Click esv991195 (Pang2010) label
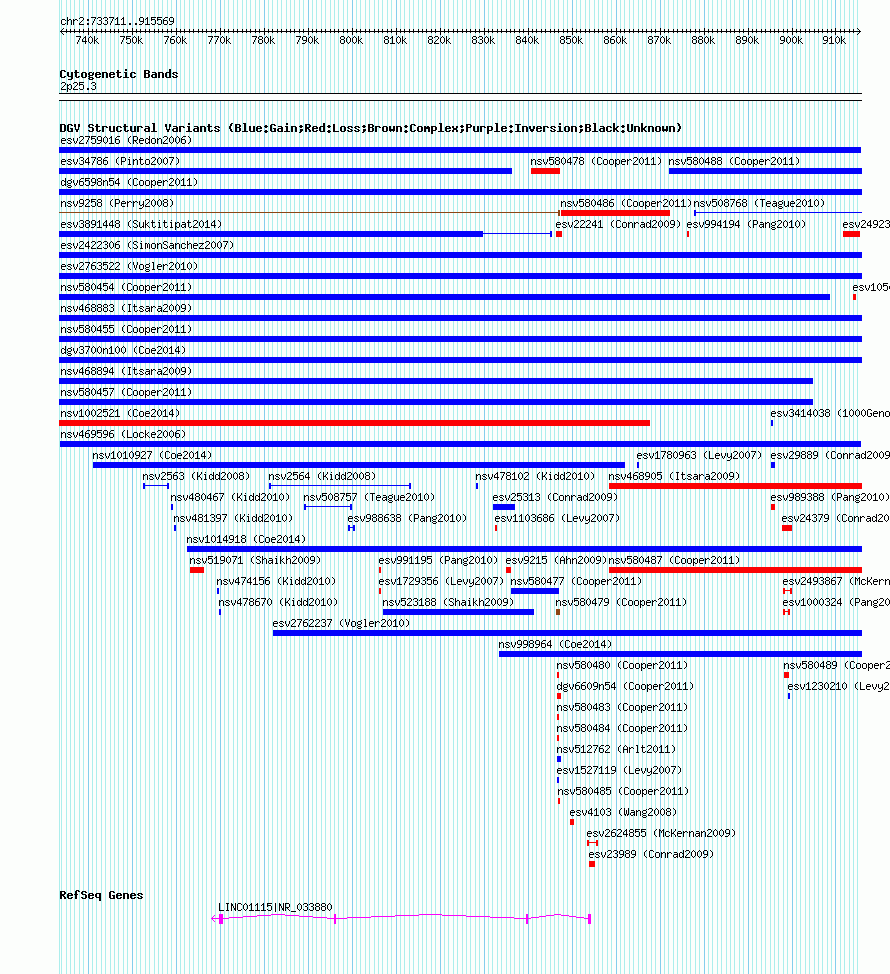Viewport: 890px width, 974px height. click(x=438, y=560)
